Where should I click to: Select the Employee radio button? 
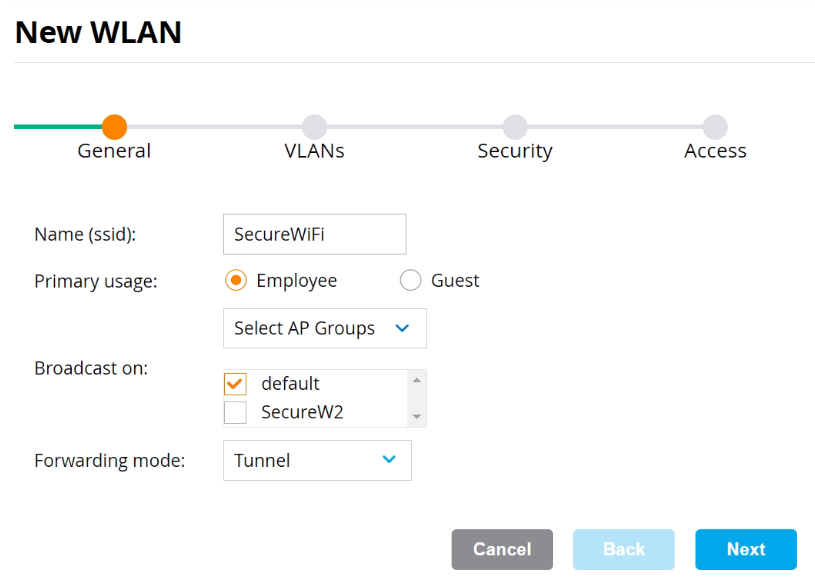[x=236, y=281]
